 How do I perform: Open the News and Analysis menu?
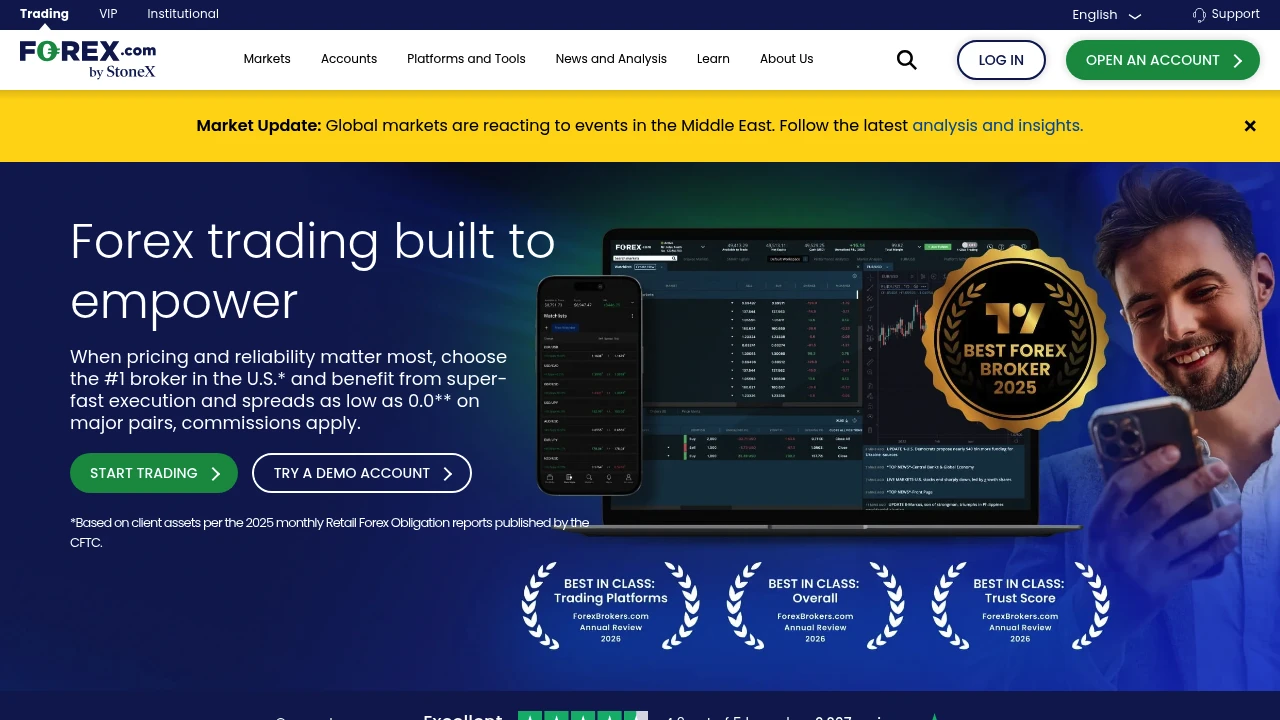[x=611, y=59]
